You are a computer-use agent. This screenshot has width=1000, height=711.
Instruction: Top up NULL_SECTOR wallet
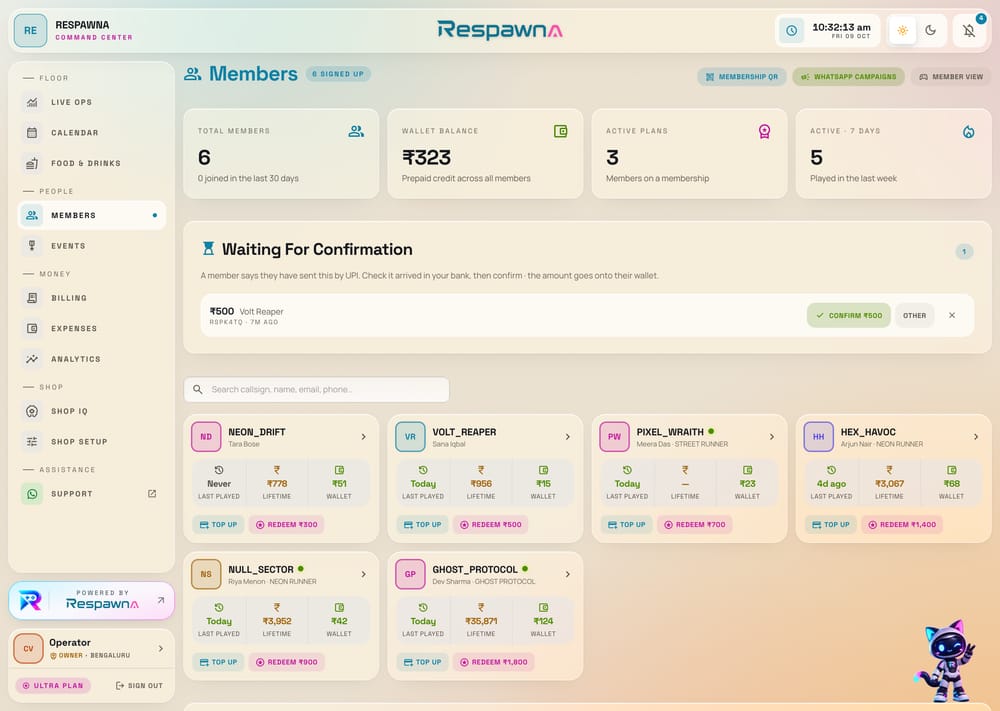[218, 663]
